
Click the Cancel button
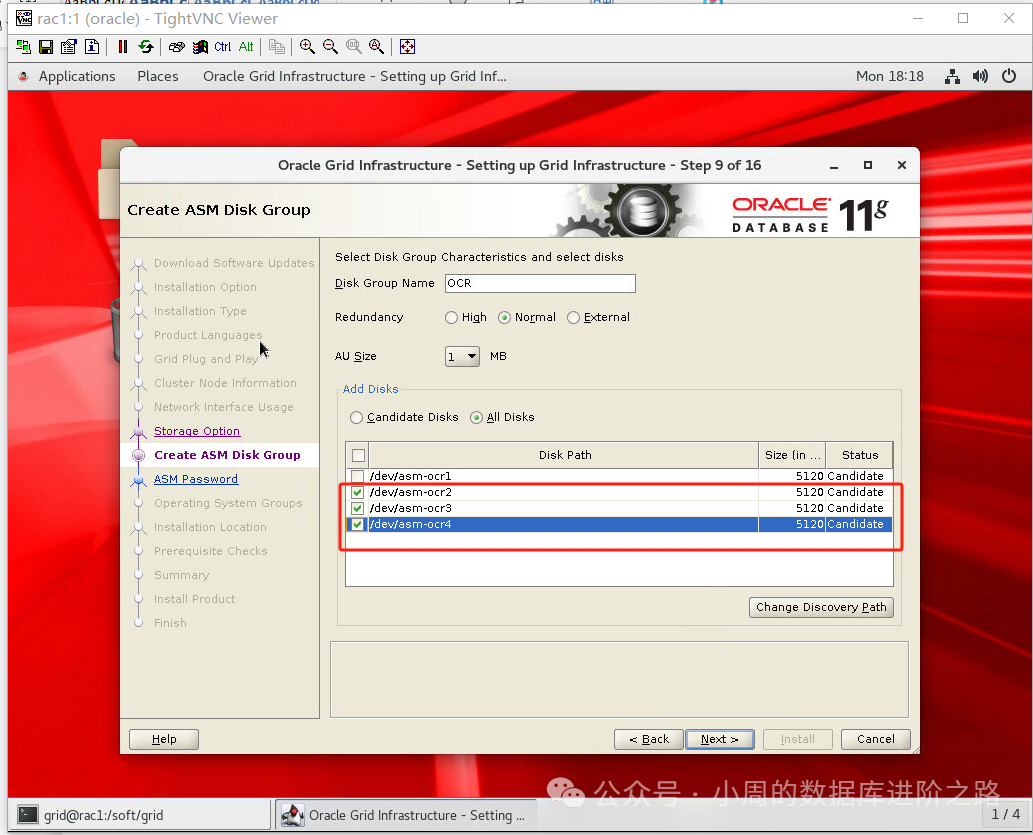click(876, 739)
